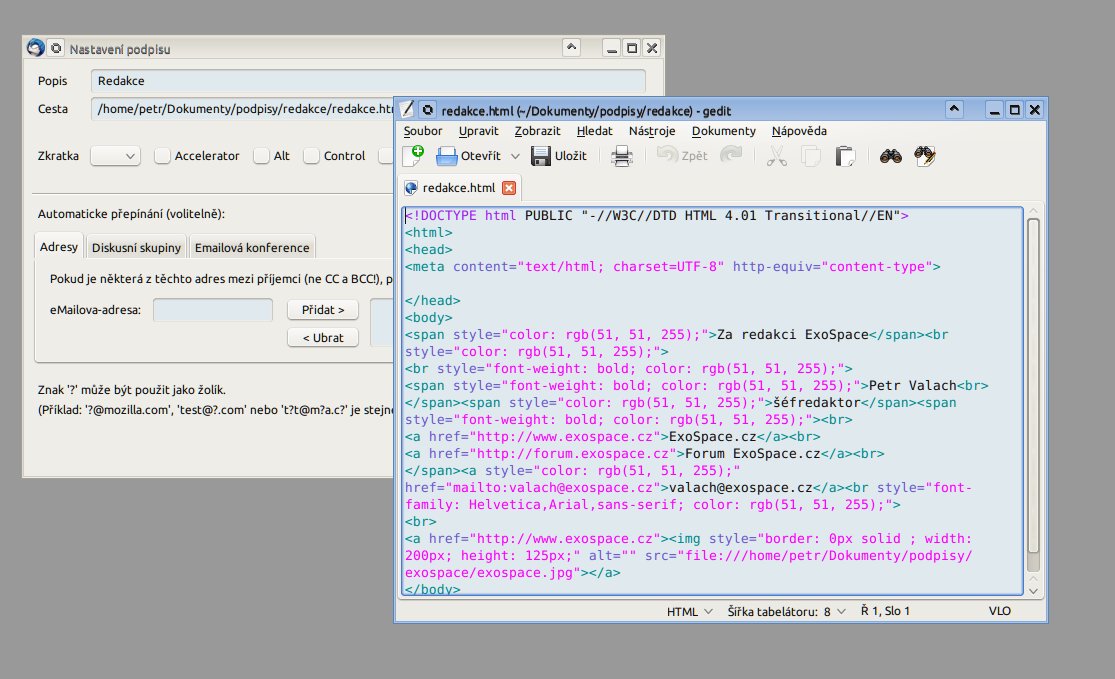Image resolution: width=1115 pixels, height=679 pixels.
Task: Change the HTML language selector in status bar
Action: click(689, 611)
